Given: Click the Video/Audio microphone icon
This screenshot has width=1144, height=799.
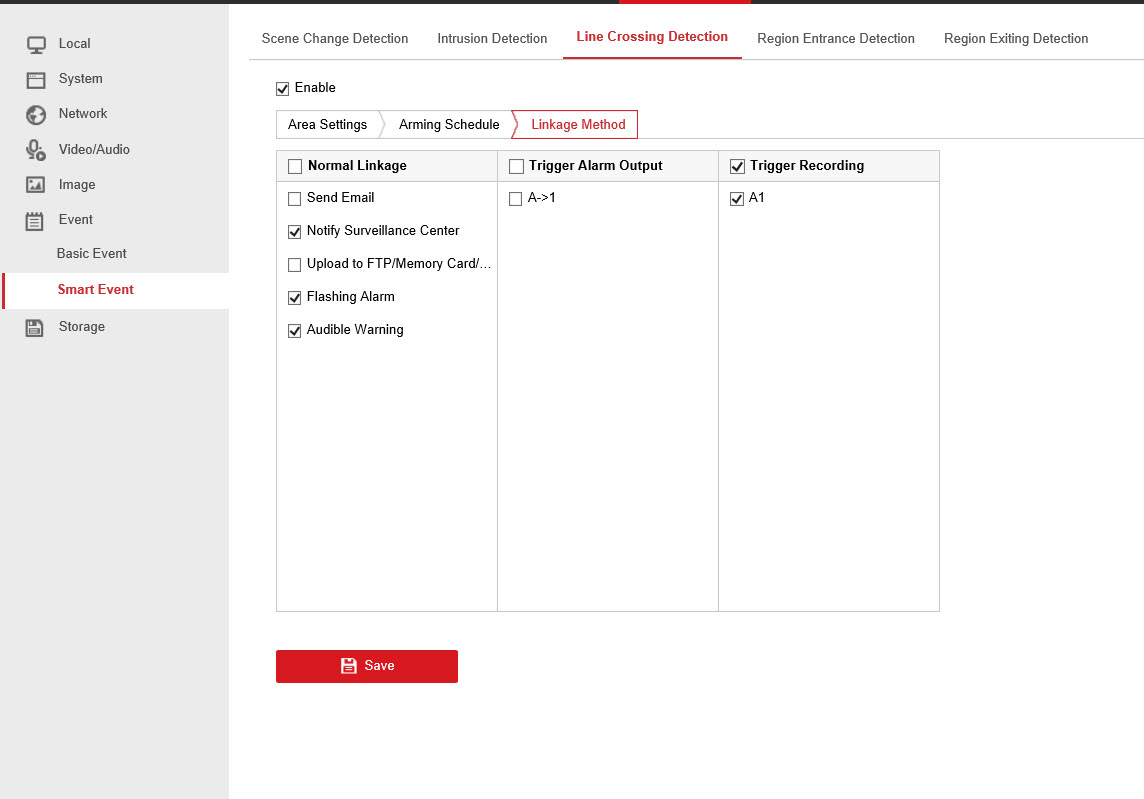Looking at the screenshot, I should (36, 150).
